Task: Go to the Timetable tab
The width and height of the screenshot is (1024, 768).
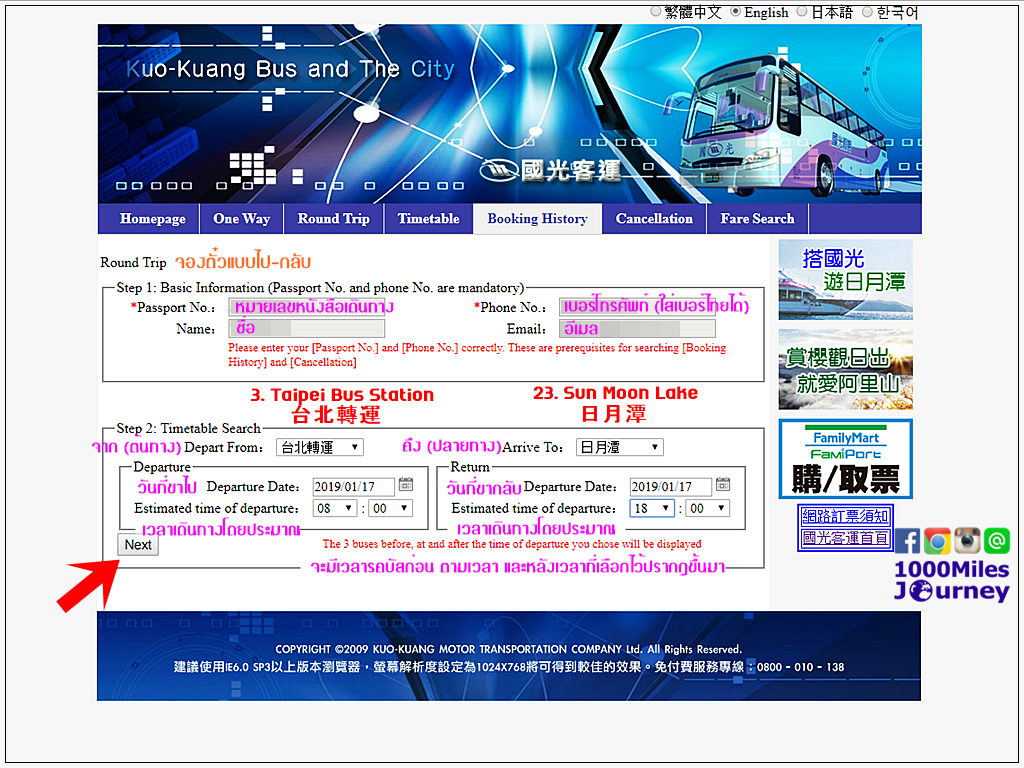Action: click(x=428, y=219)
